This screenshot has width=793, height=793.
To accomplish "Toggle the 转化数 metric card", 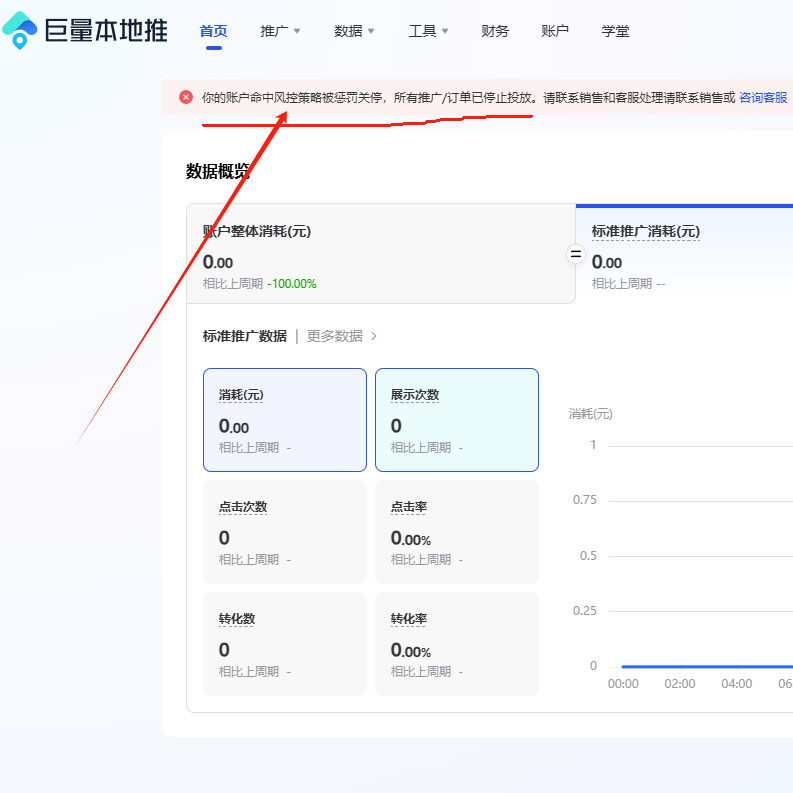I will (285, 644).
